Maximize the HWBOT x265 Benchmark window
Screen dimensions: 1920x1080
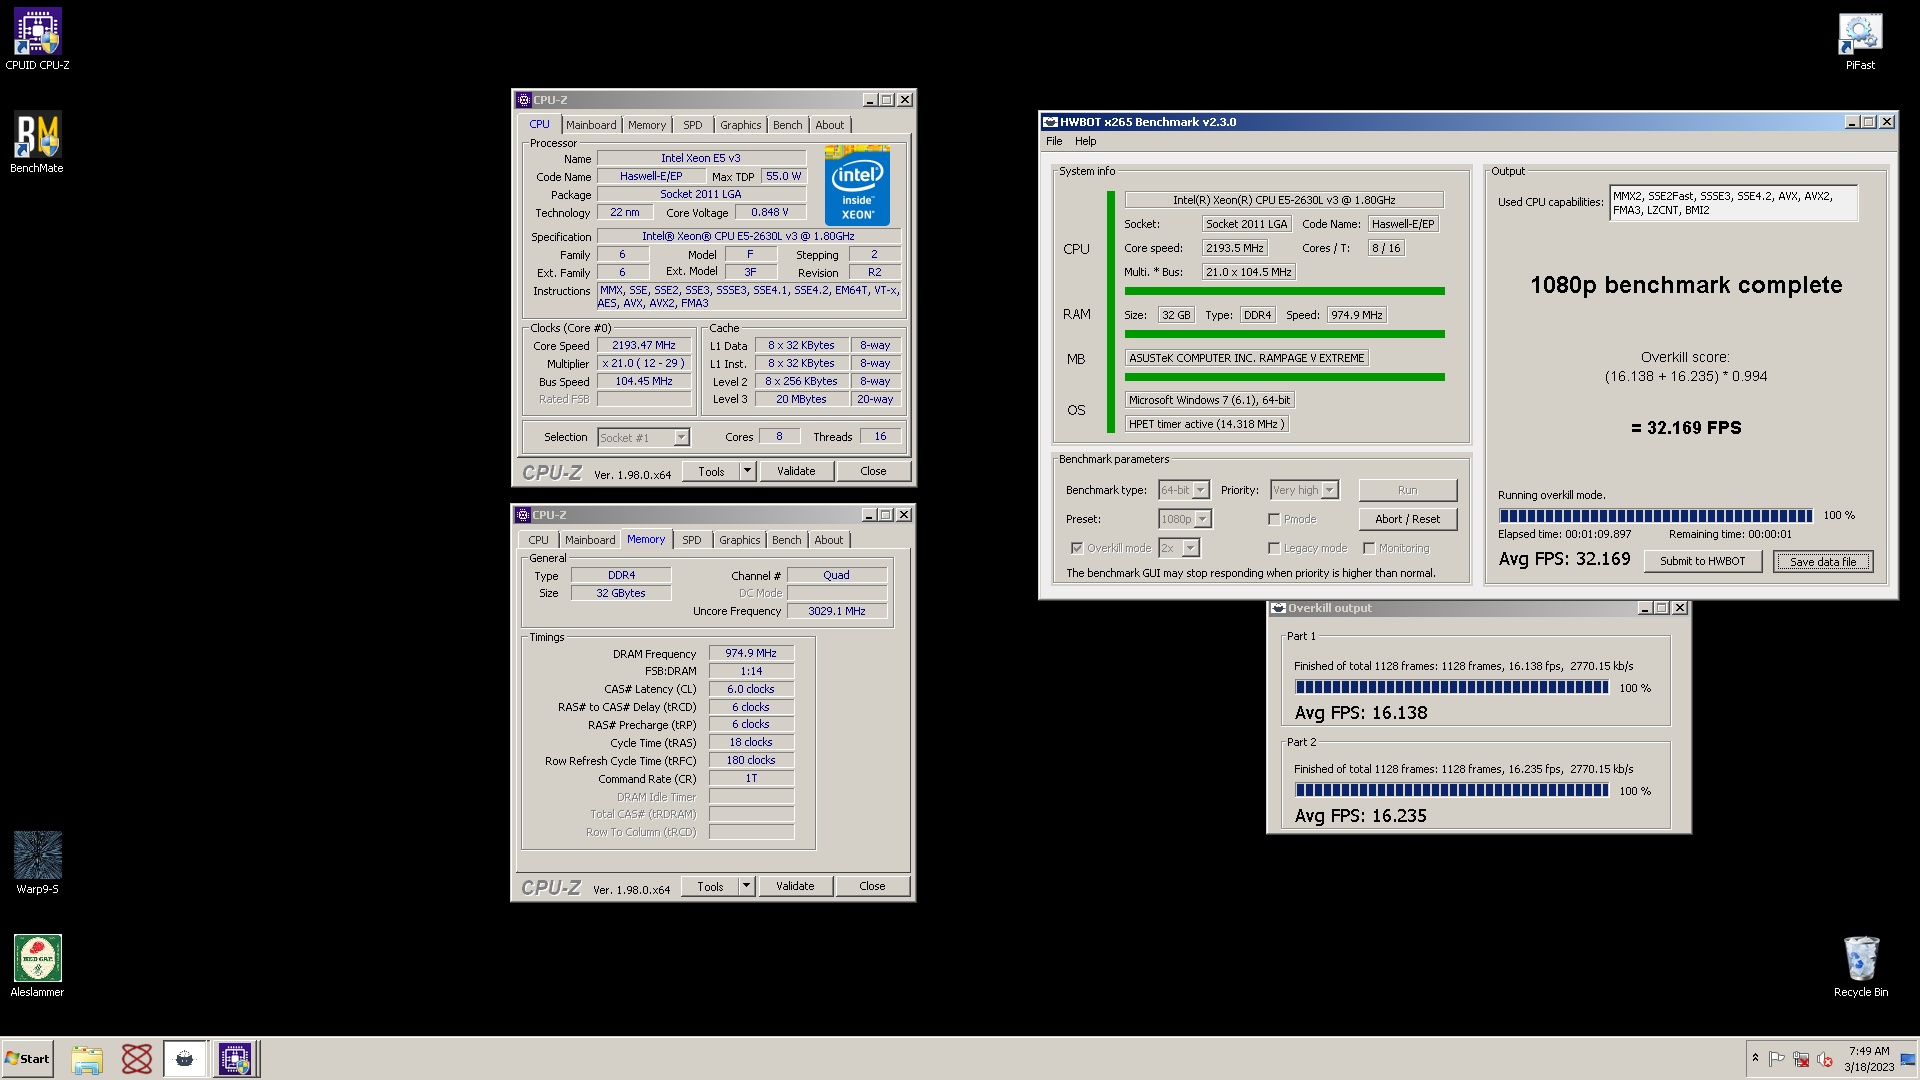pos(1869,122)
